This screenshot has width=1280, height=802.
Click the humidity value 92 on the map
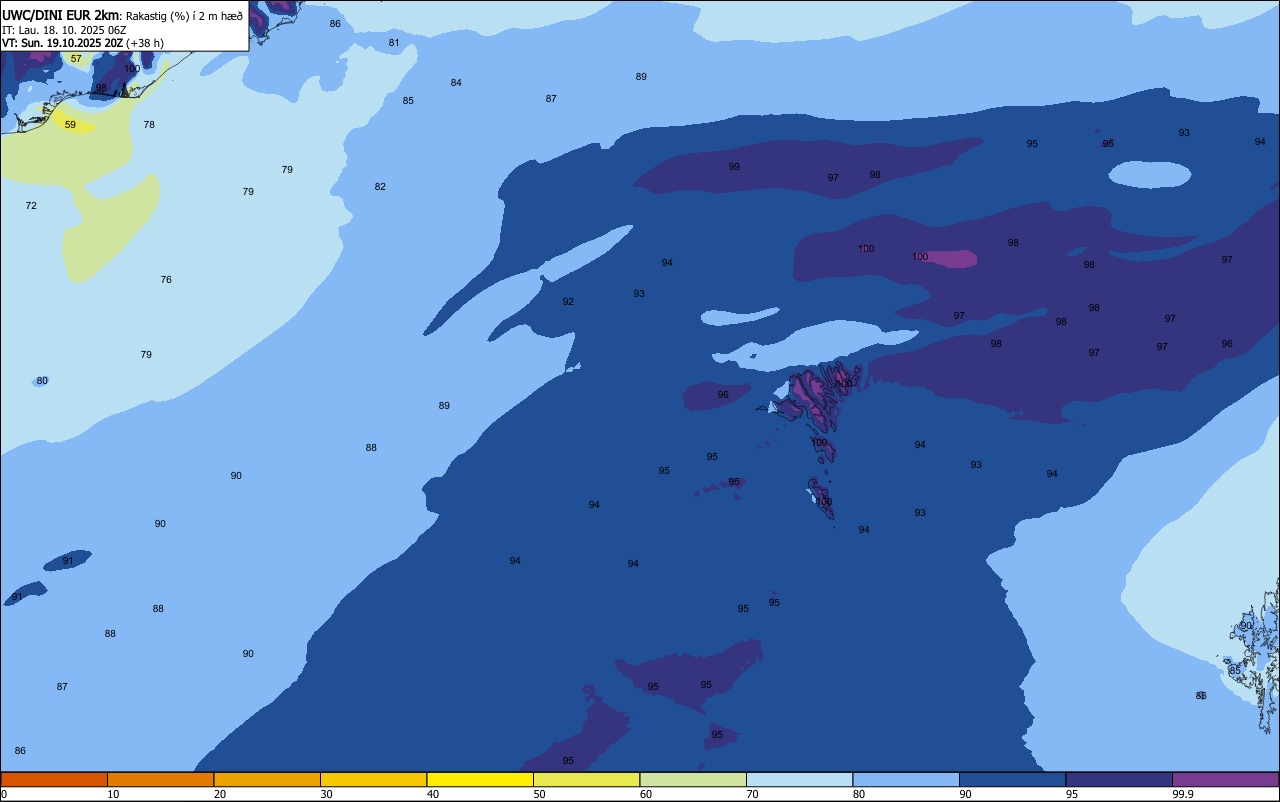coord(568,302)
